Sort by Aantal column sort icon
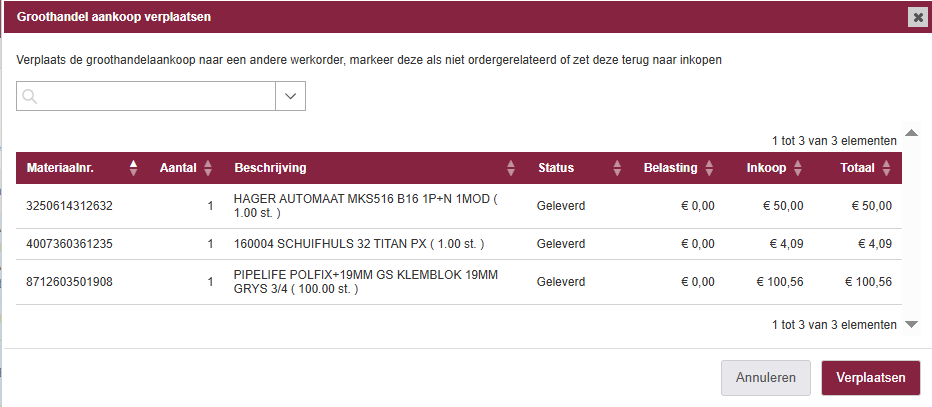Viewport: 932px width, 407px height. point(208,168)
